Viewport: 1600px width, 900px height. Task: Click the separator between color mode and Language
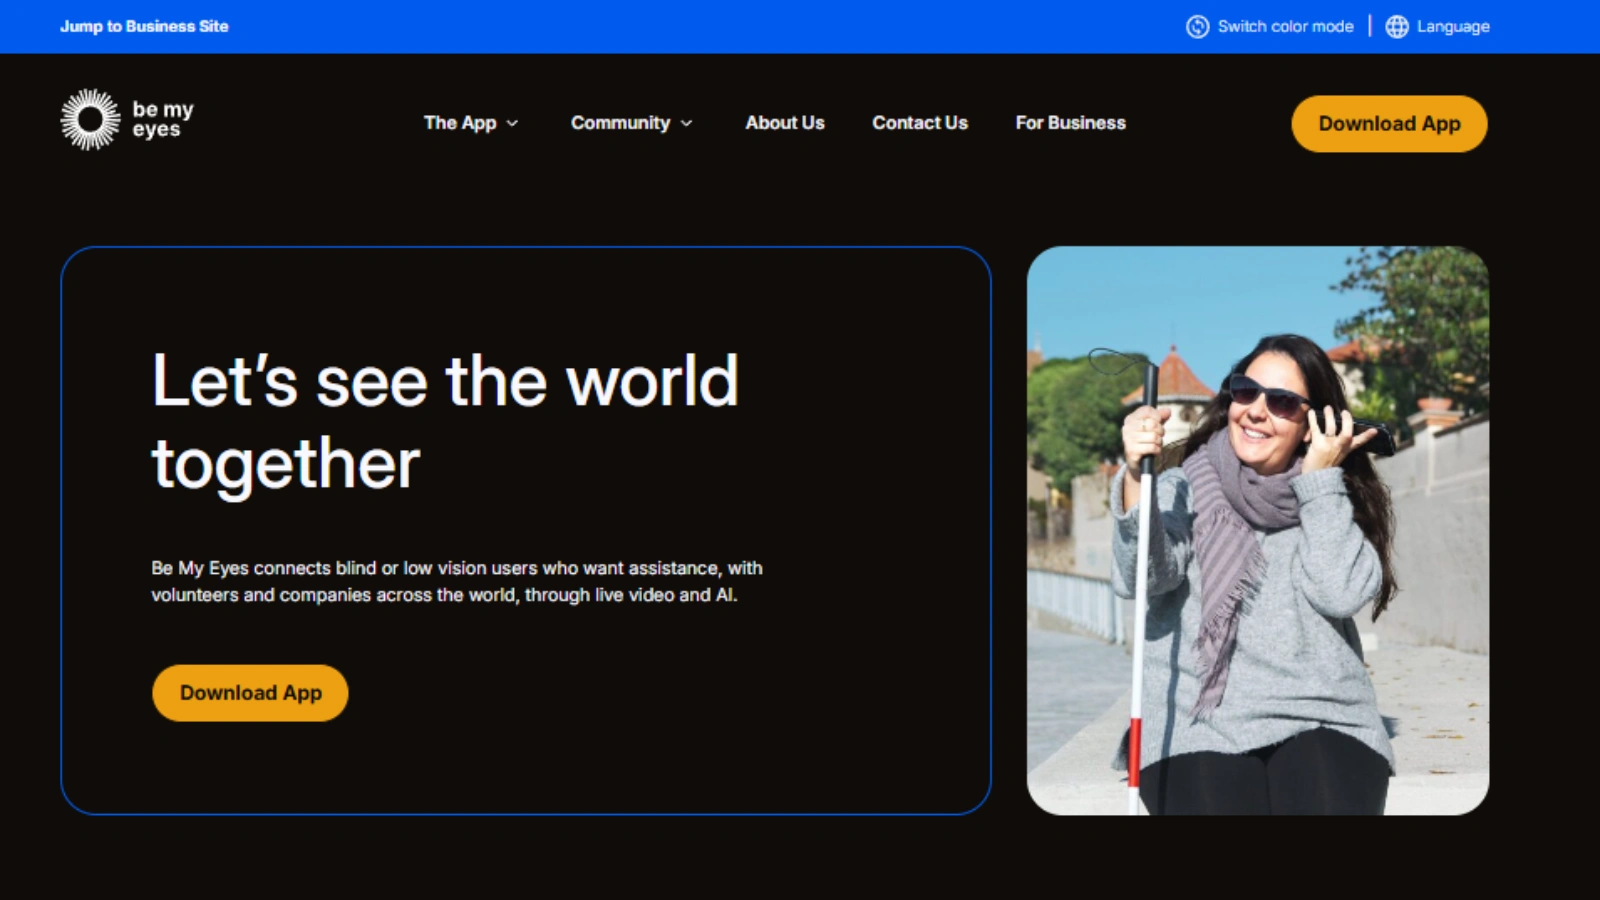[x=1370, y=26]
